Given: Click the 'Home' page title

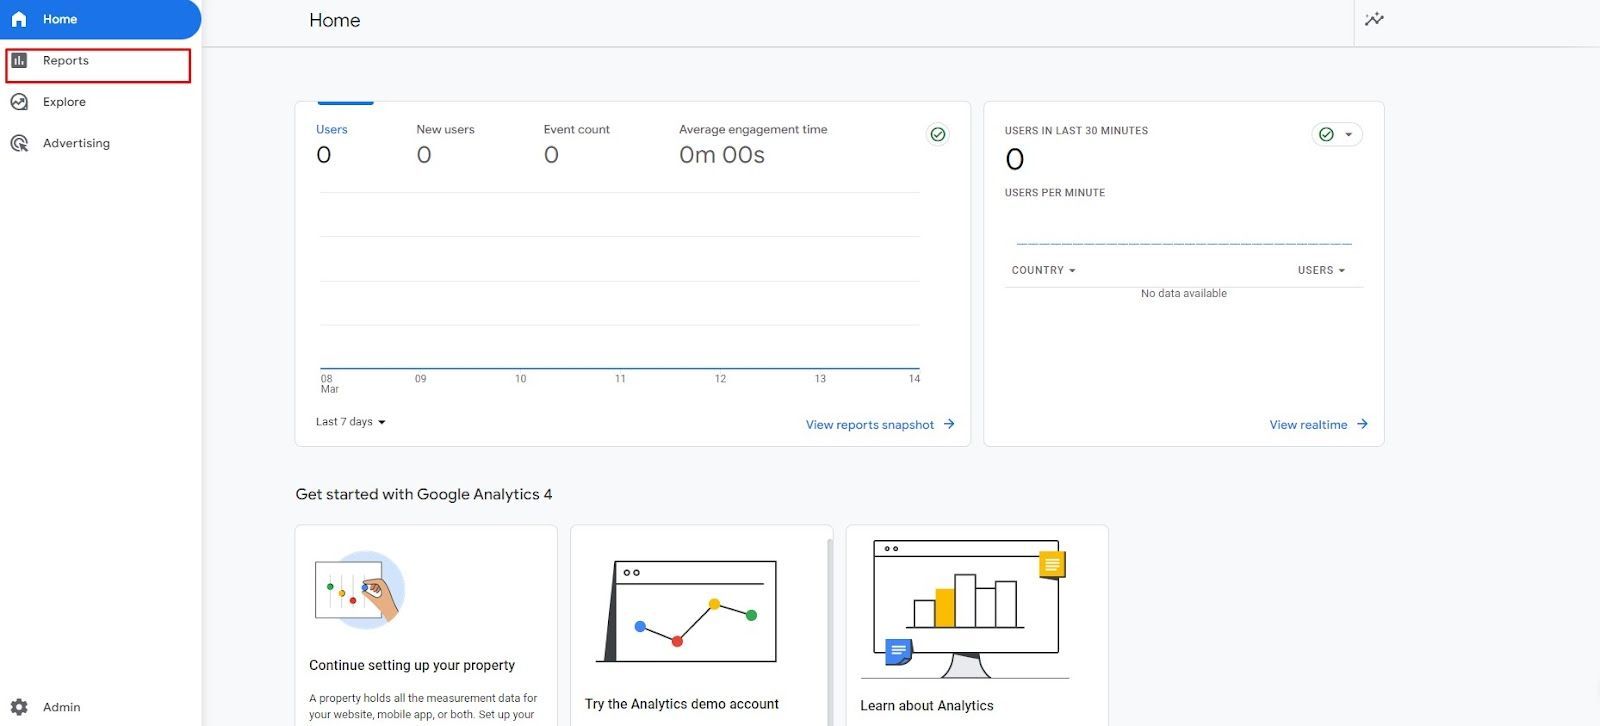Looking at the screenshot, I should [335, 20].
